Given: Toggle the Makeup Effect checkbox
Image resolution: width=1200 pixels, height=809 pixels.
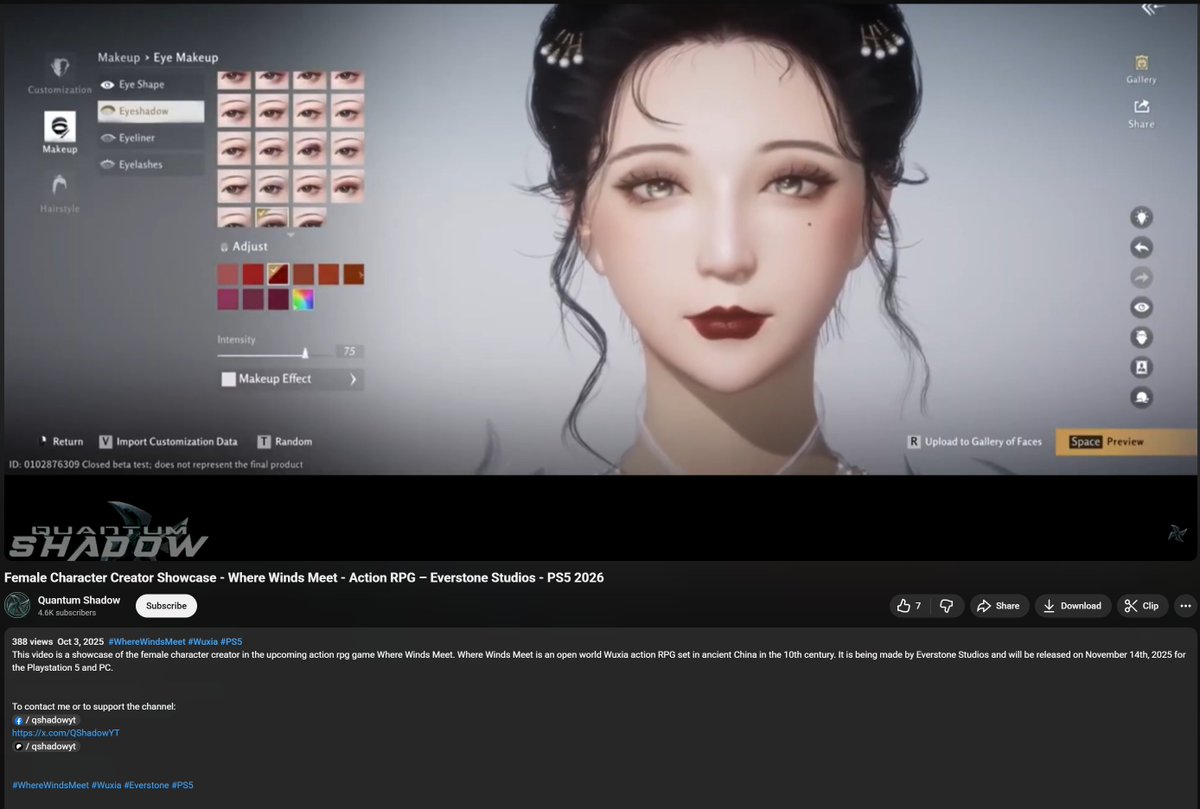Looking at the screenshot, I should click(228, 379).
